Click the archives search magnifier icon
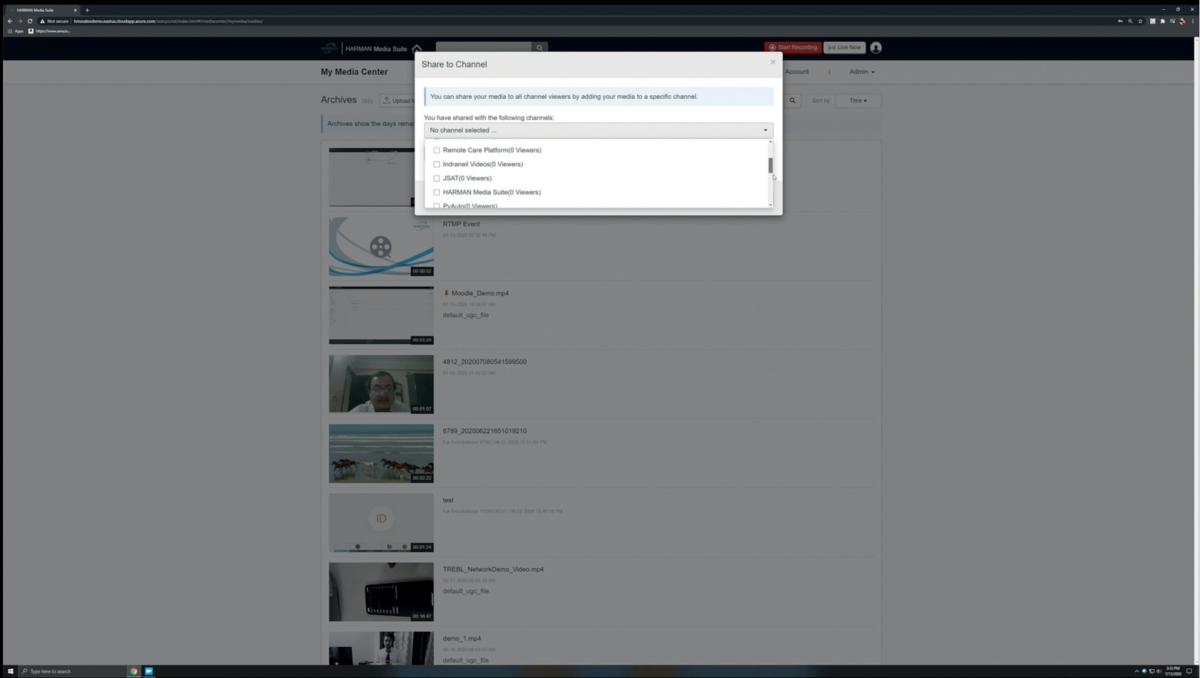 792,100
